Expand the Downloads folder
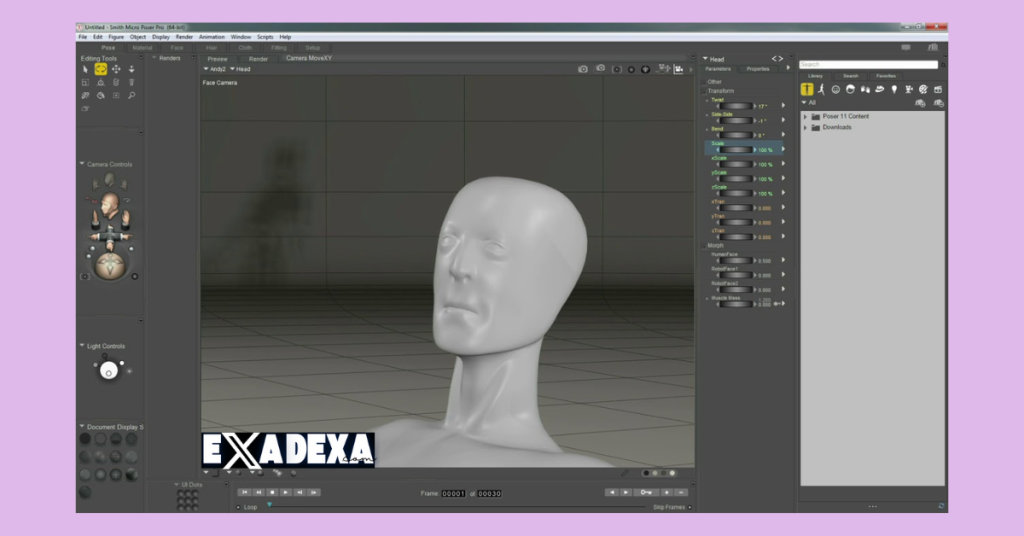This screenshot has height=536, width=1024. 805,127
